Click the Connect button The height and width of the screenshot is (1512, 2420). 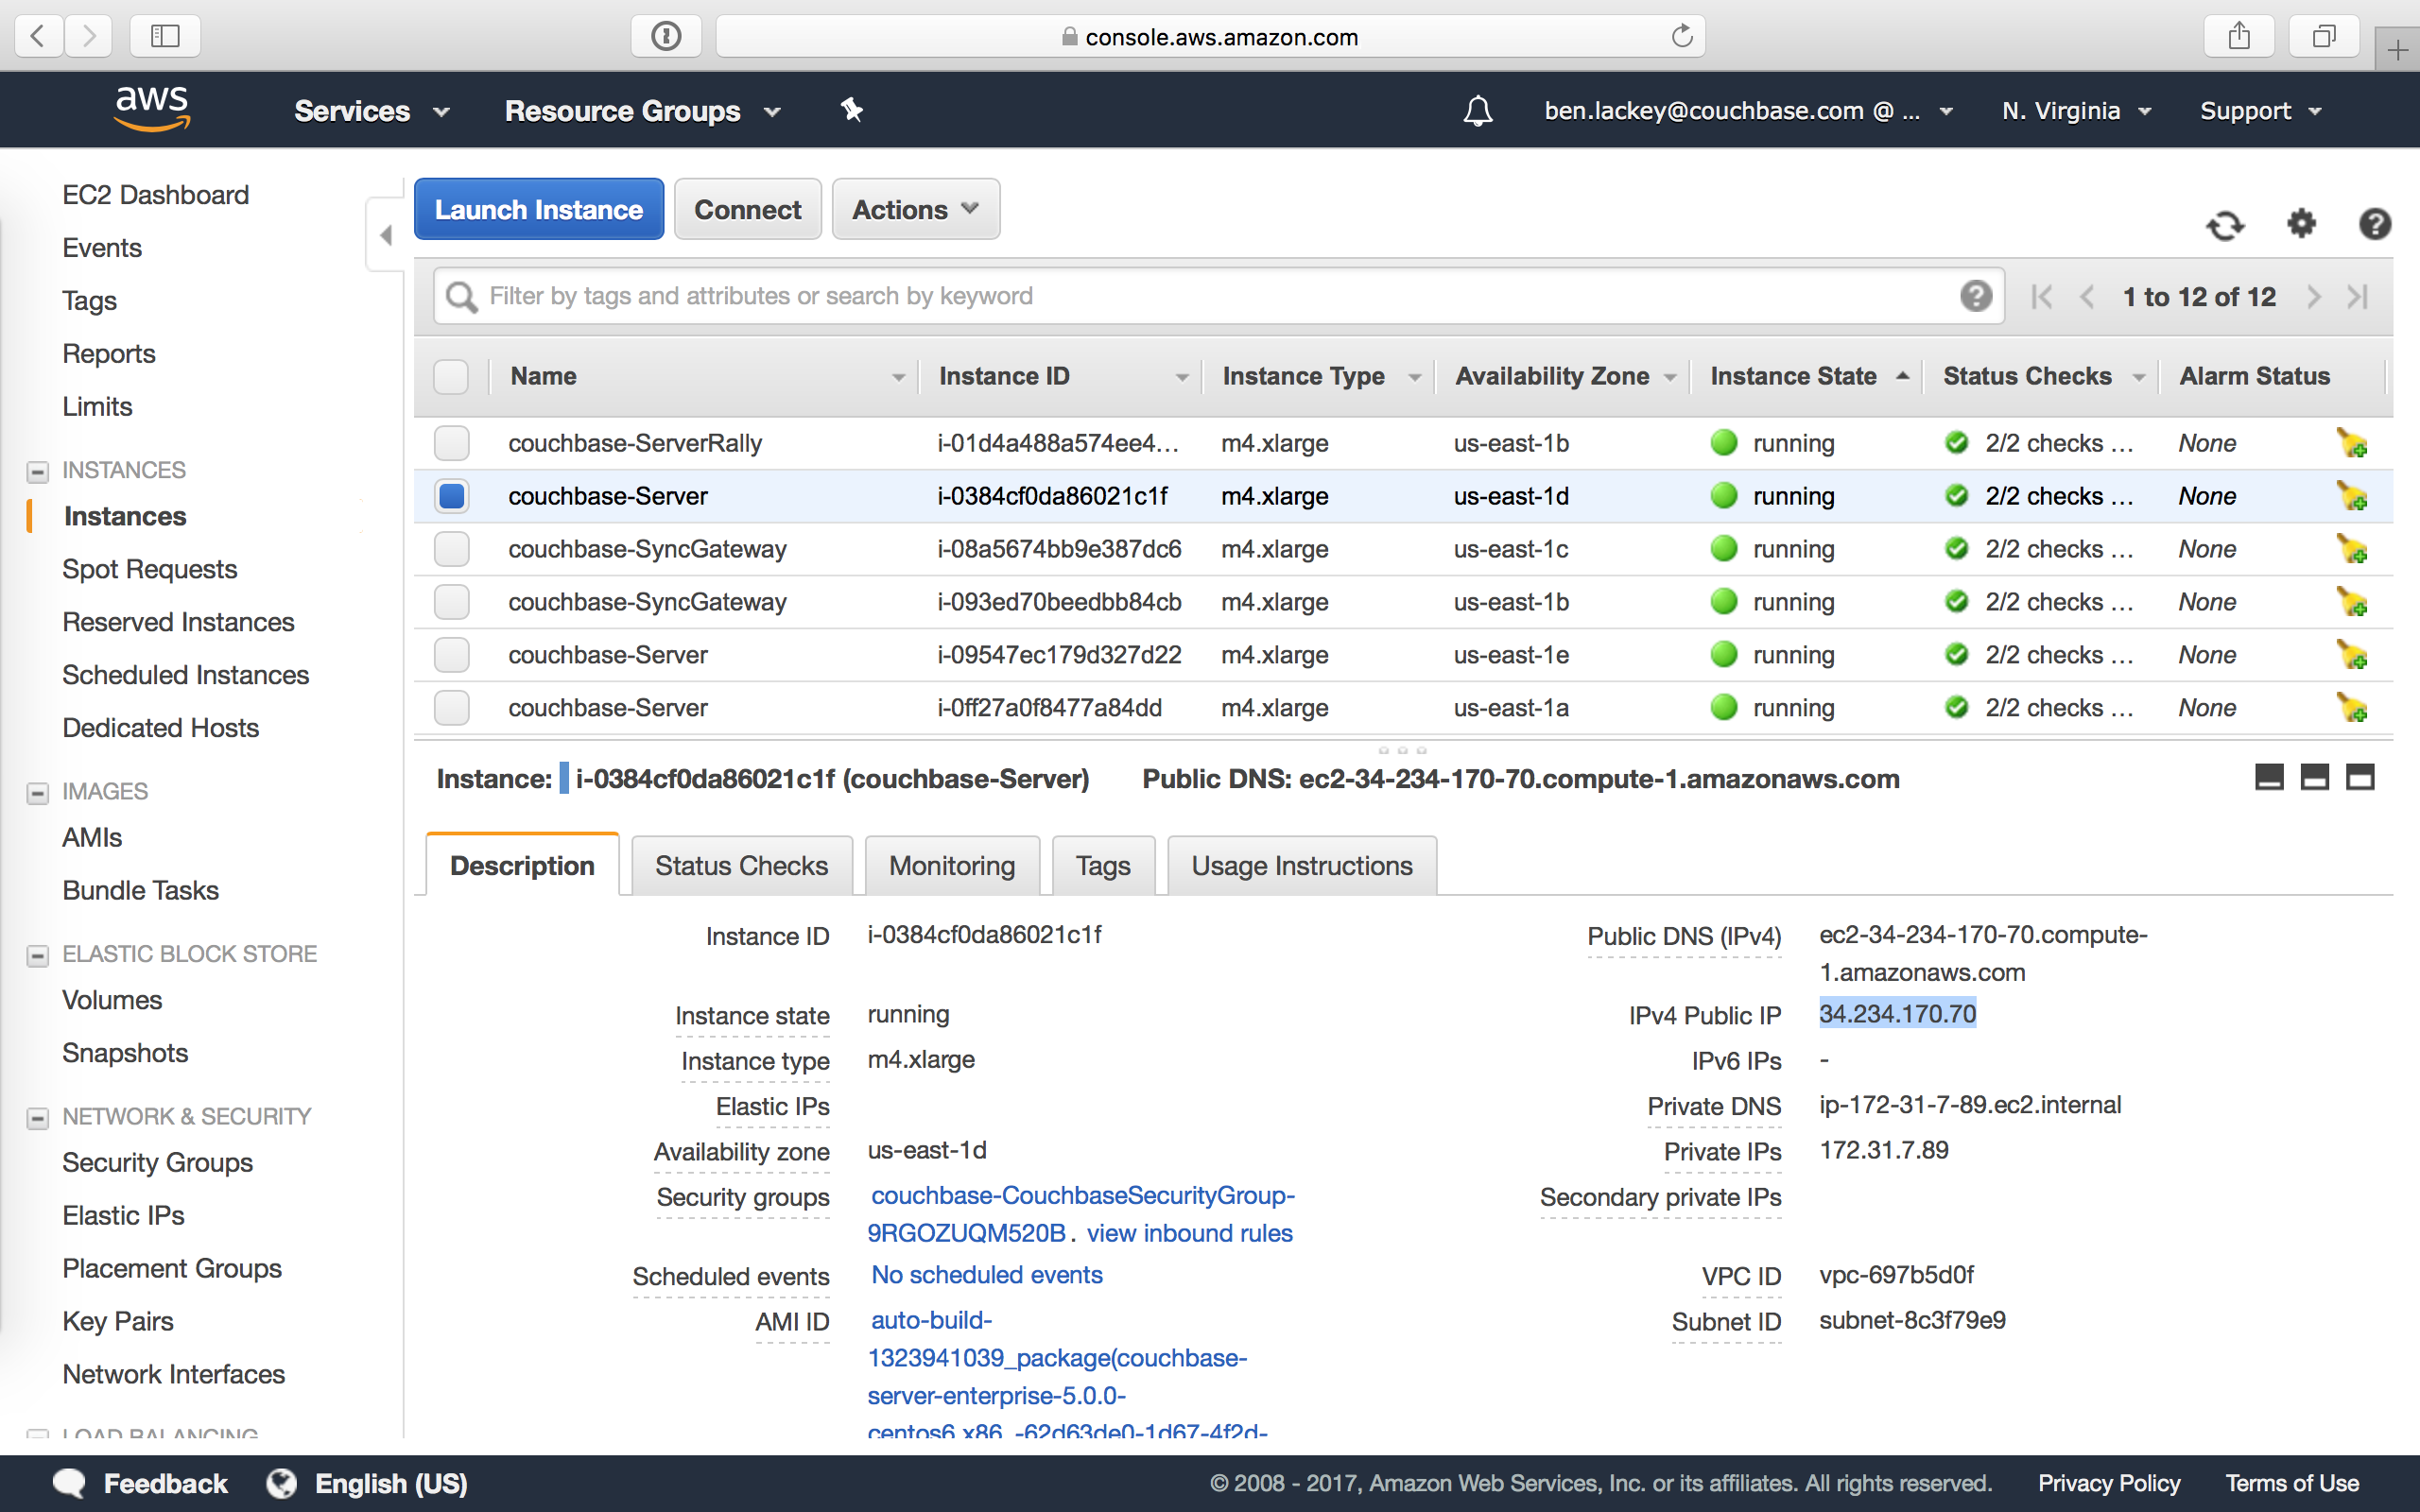click(747, 209)
